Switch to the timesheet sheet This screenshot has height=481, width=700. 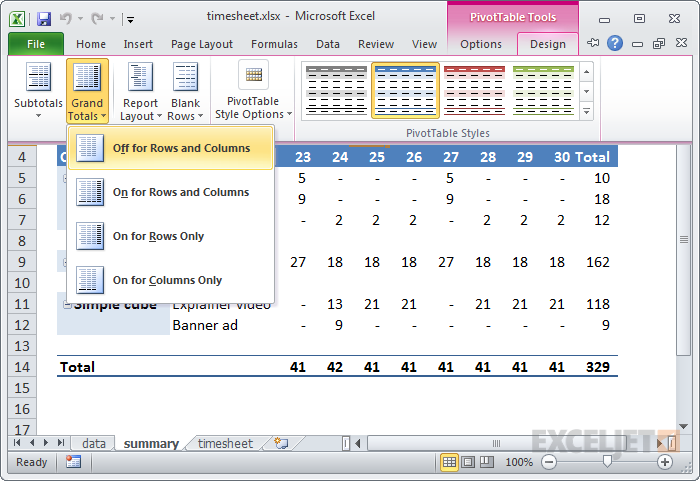[225, 443]
